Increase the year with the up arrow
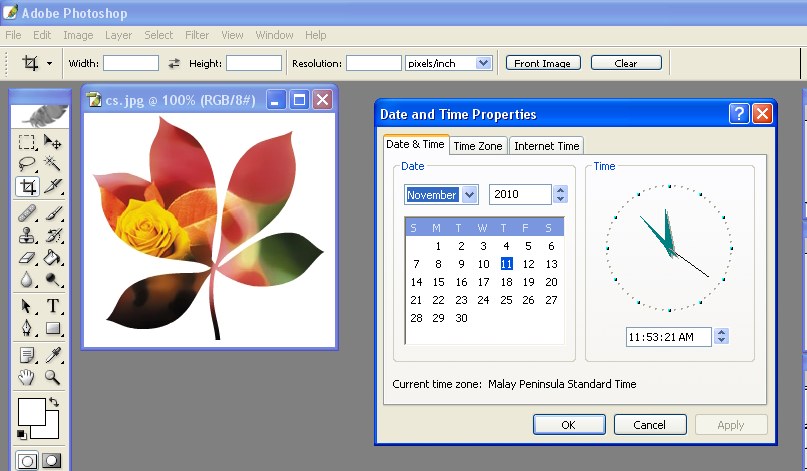 pyautogui.click(x=560, y=190)
